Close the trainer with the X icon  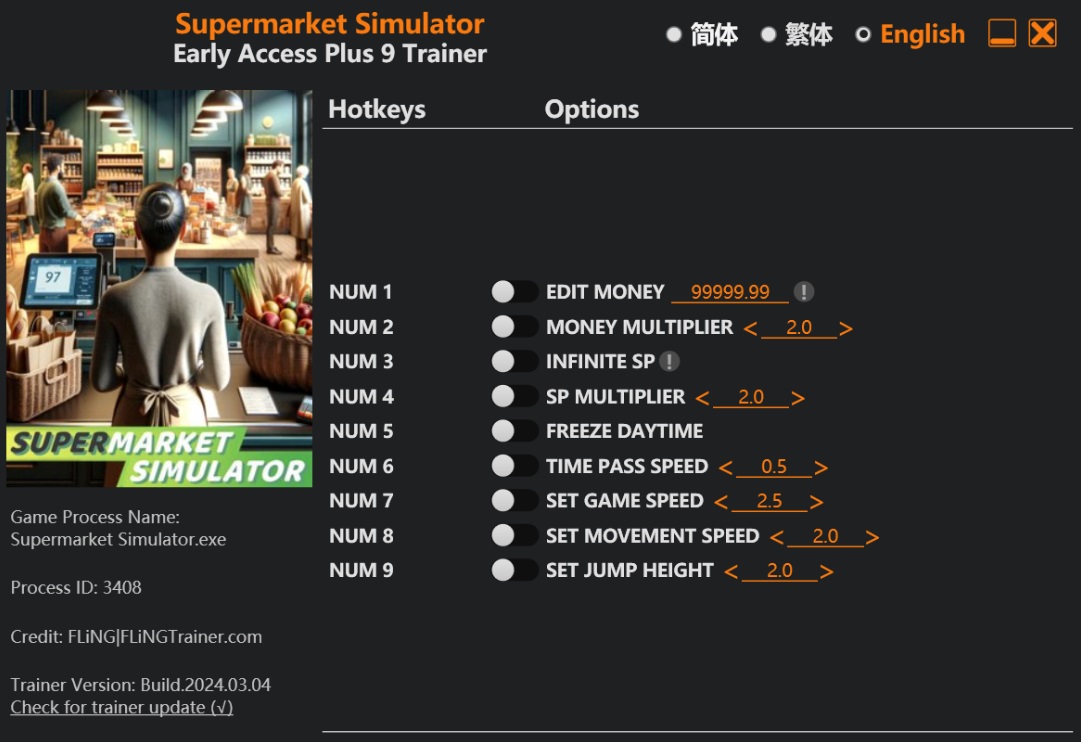click(x=1042, y=34)
